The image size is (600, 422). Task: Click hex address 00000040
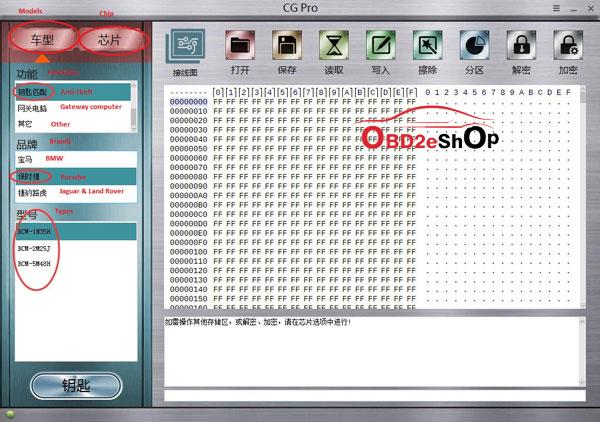(x=189, y=139)
